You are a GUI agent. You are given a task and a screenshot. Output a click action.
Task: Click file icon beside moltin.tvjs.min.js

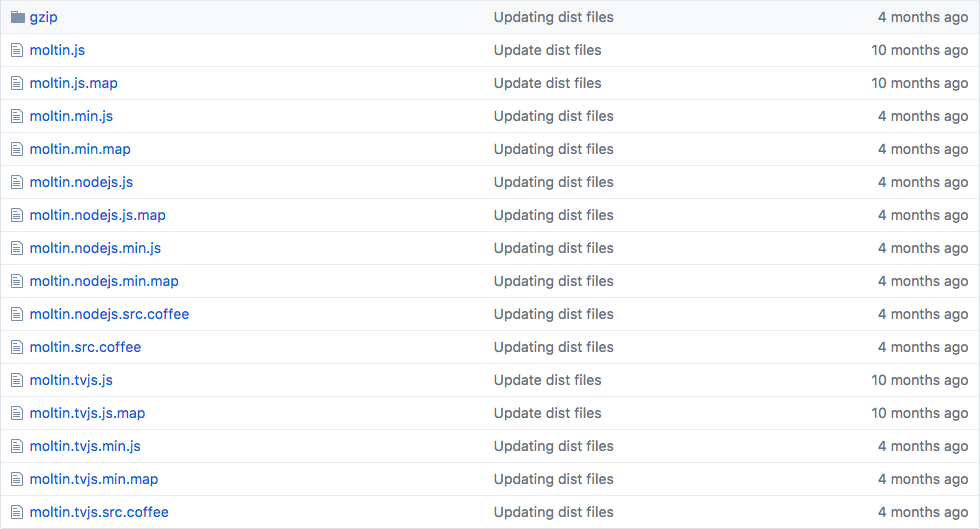click(17, 446)
